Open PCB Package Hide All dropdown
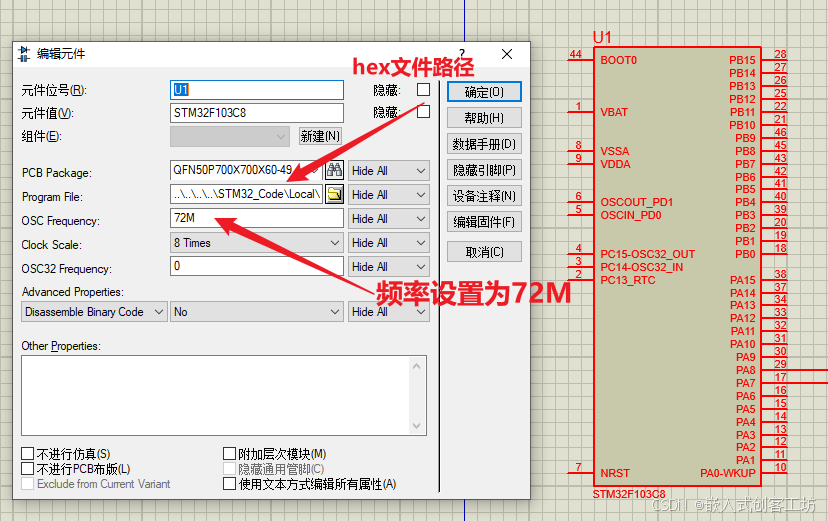The height and width of the screenshot is (521, 828). pos(389,170)
